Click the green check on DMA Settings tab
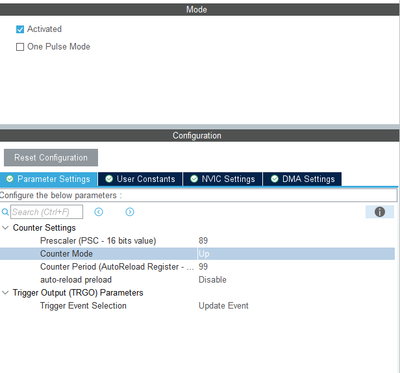This screenshot has width=400, height=373. (x=275, y=179)
